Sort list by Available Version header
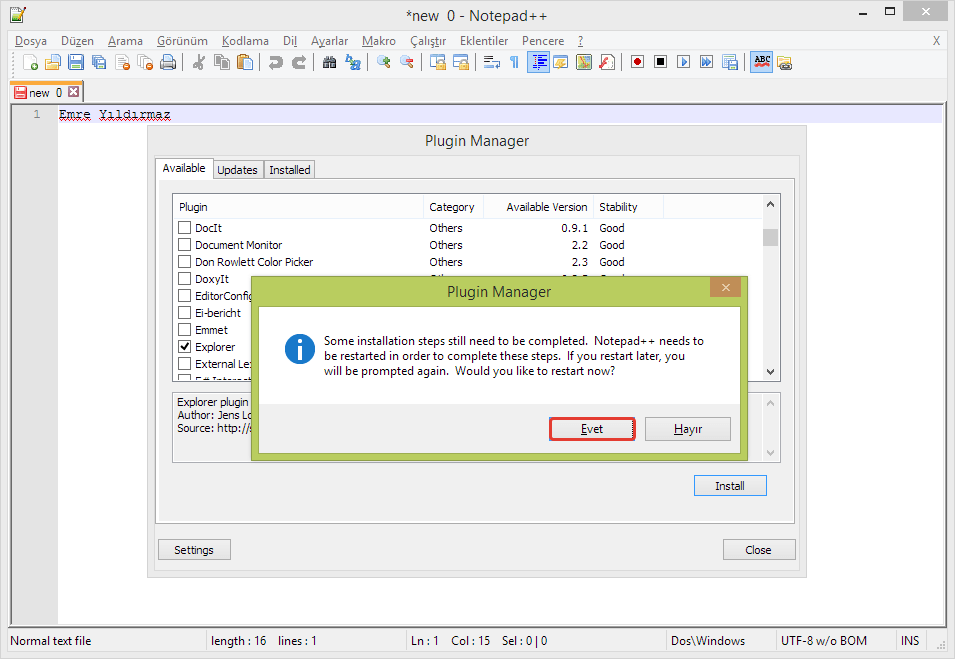Screen dimensions: 955x659 [x=538, y=207]
